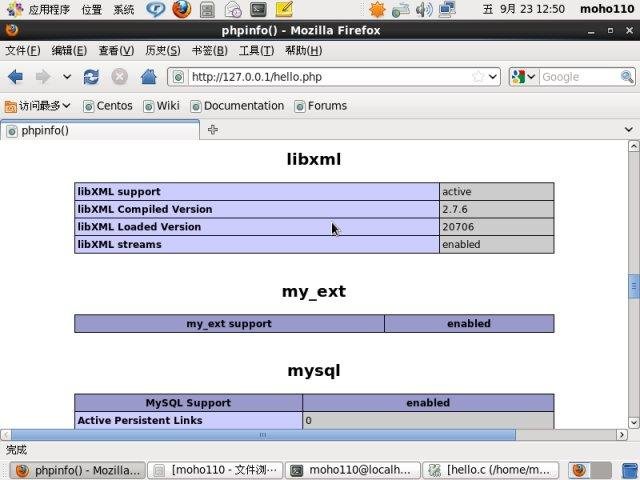Open the 位置 panel menu
This screenshot has height=480, width=640.
[91, 9]
